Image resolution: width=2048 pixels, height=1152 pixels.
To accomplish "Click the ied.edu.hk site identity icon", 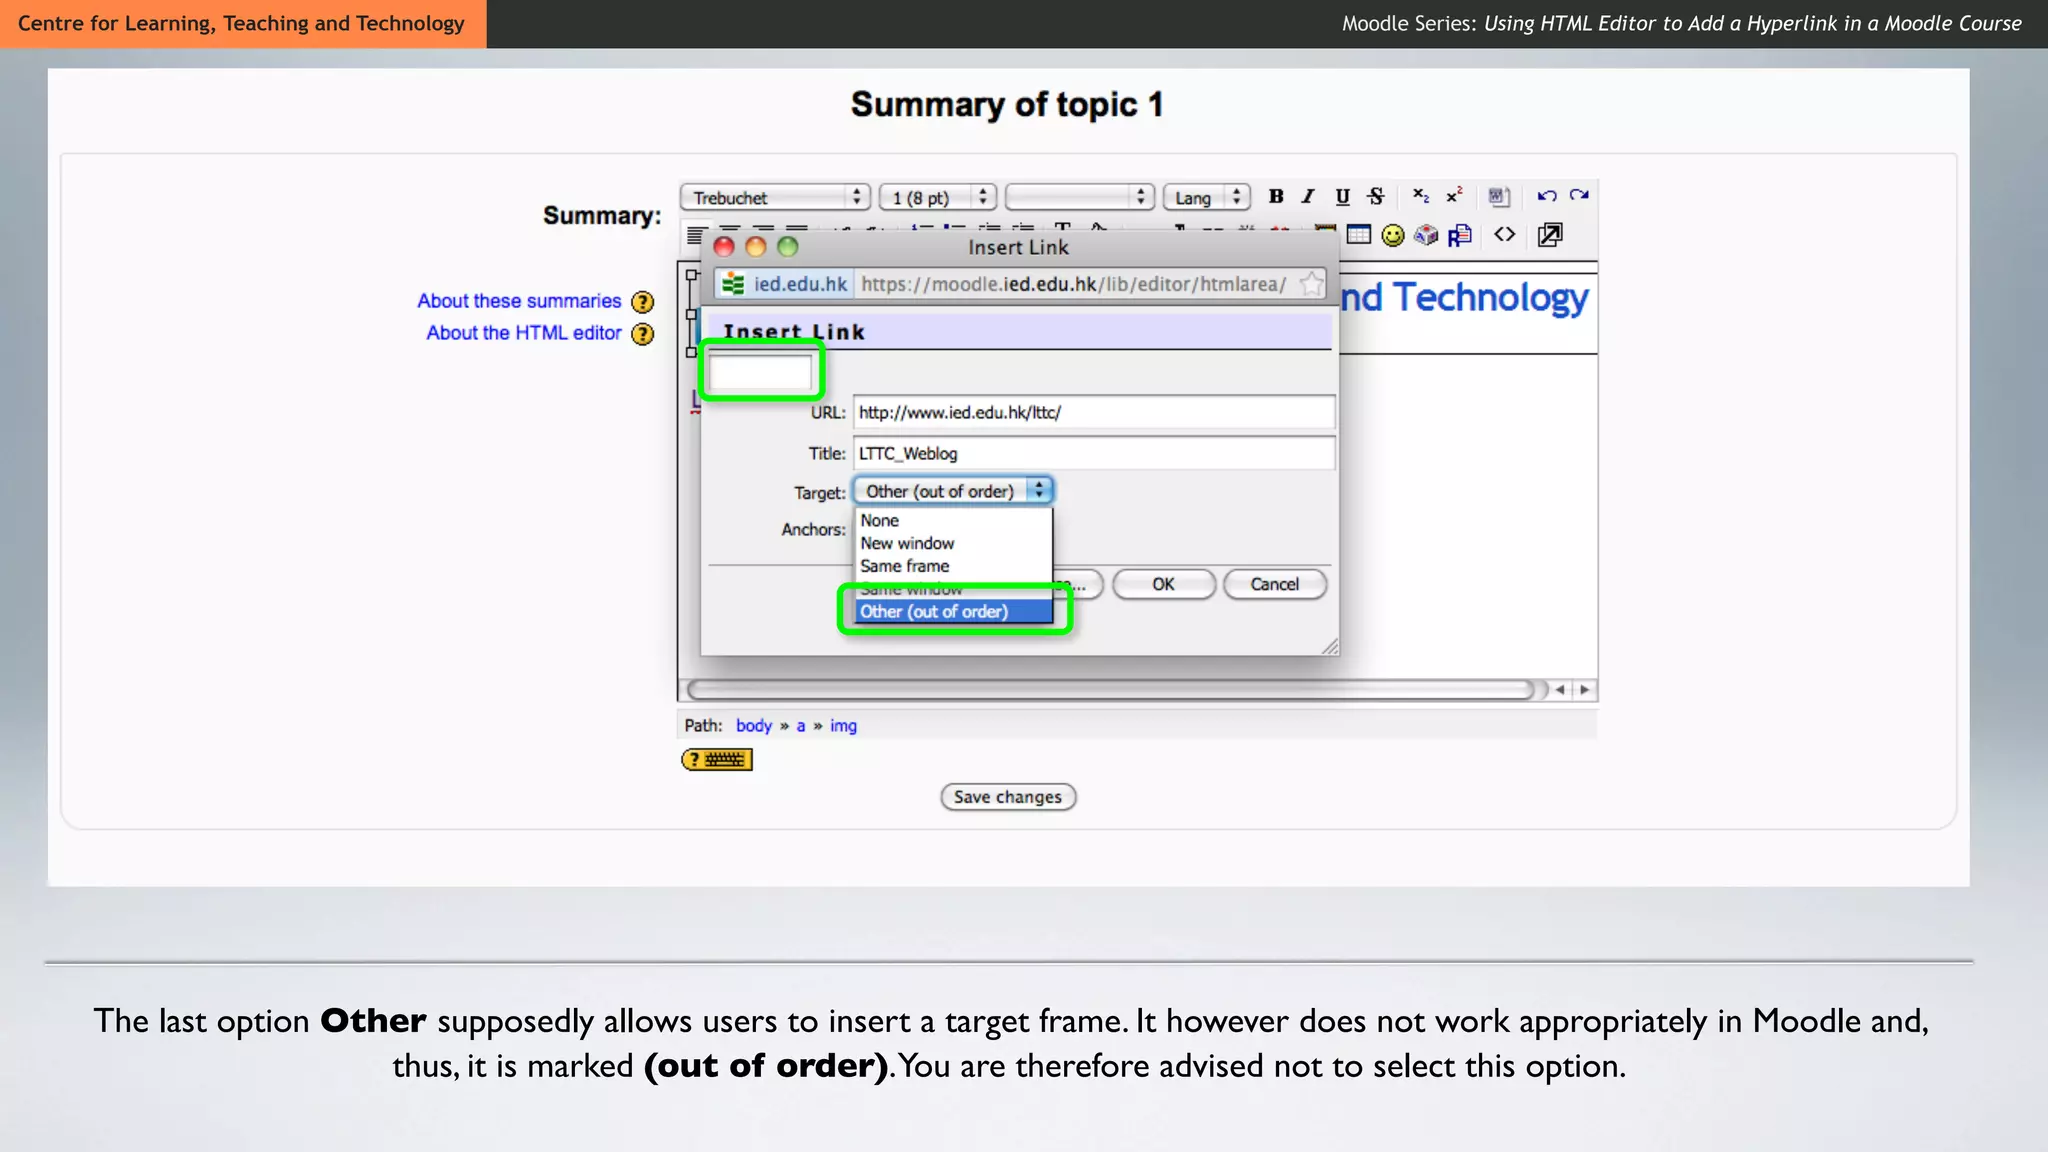I will 733,284.
